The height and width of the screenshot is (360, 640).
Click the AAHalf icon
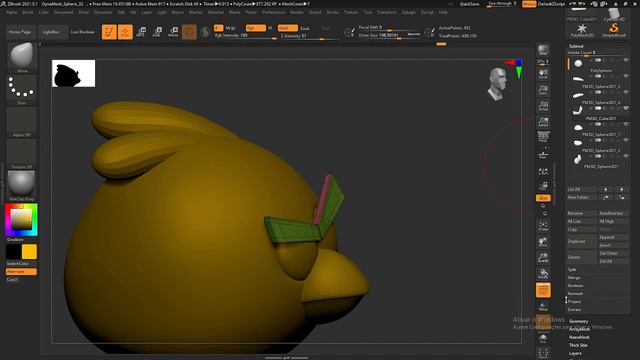543,122
